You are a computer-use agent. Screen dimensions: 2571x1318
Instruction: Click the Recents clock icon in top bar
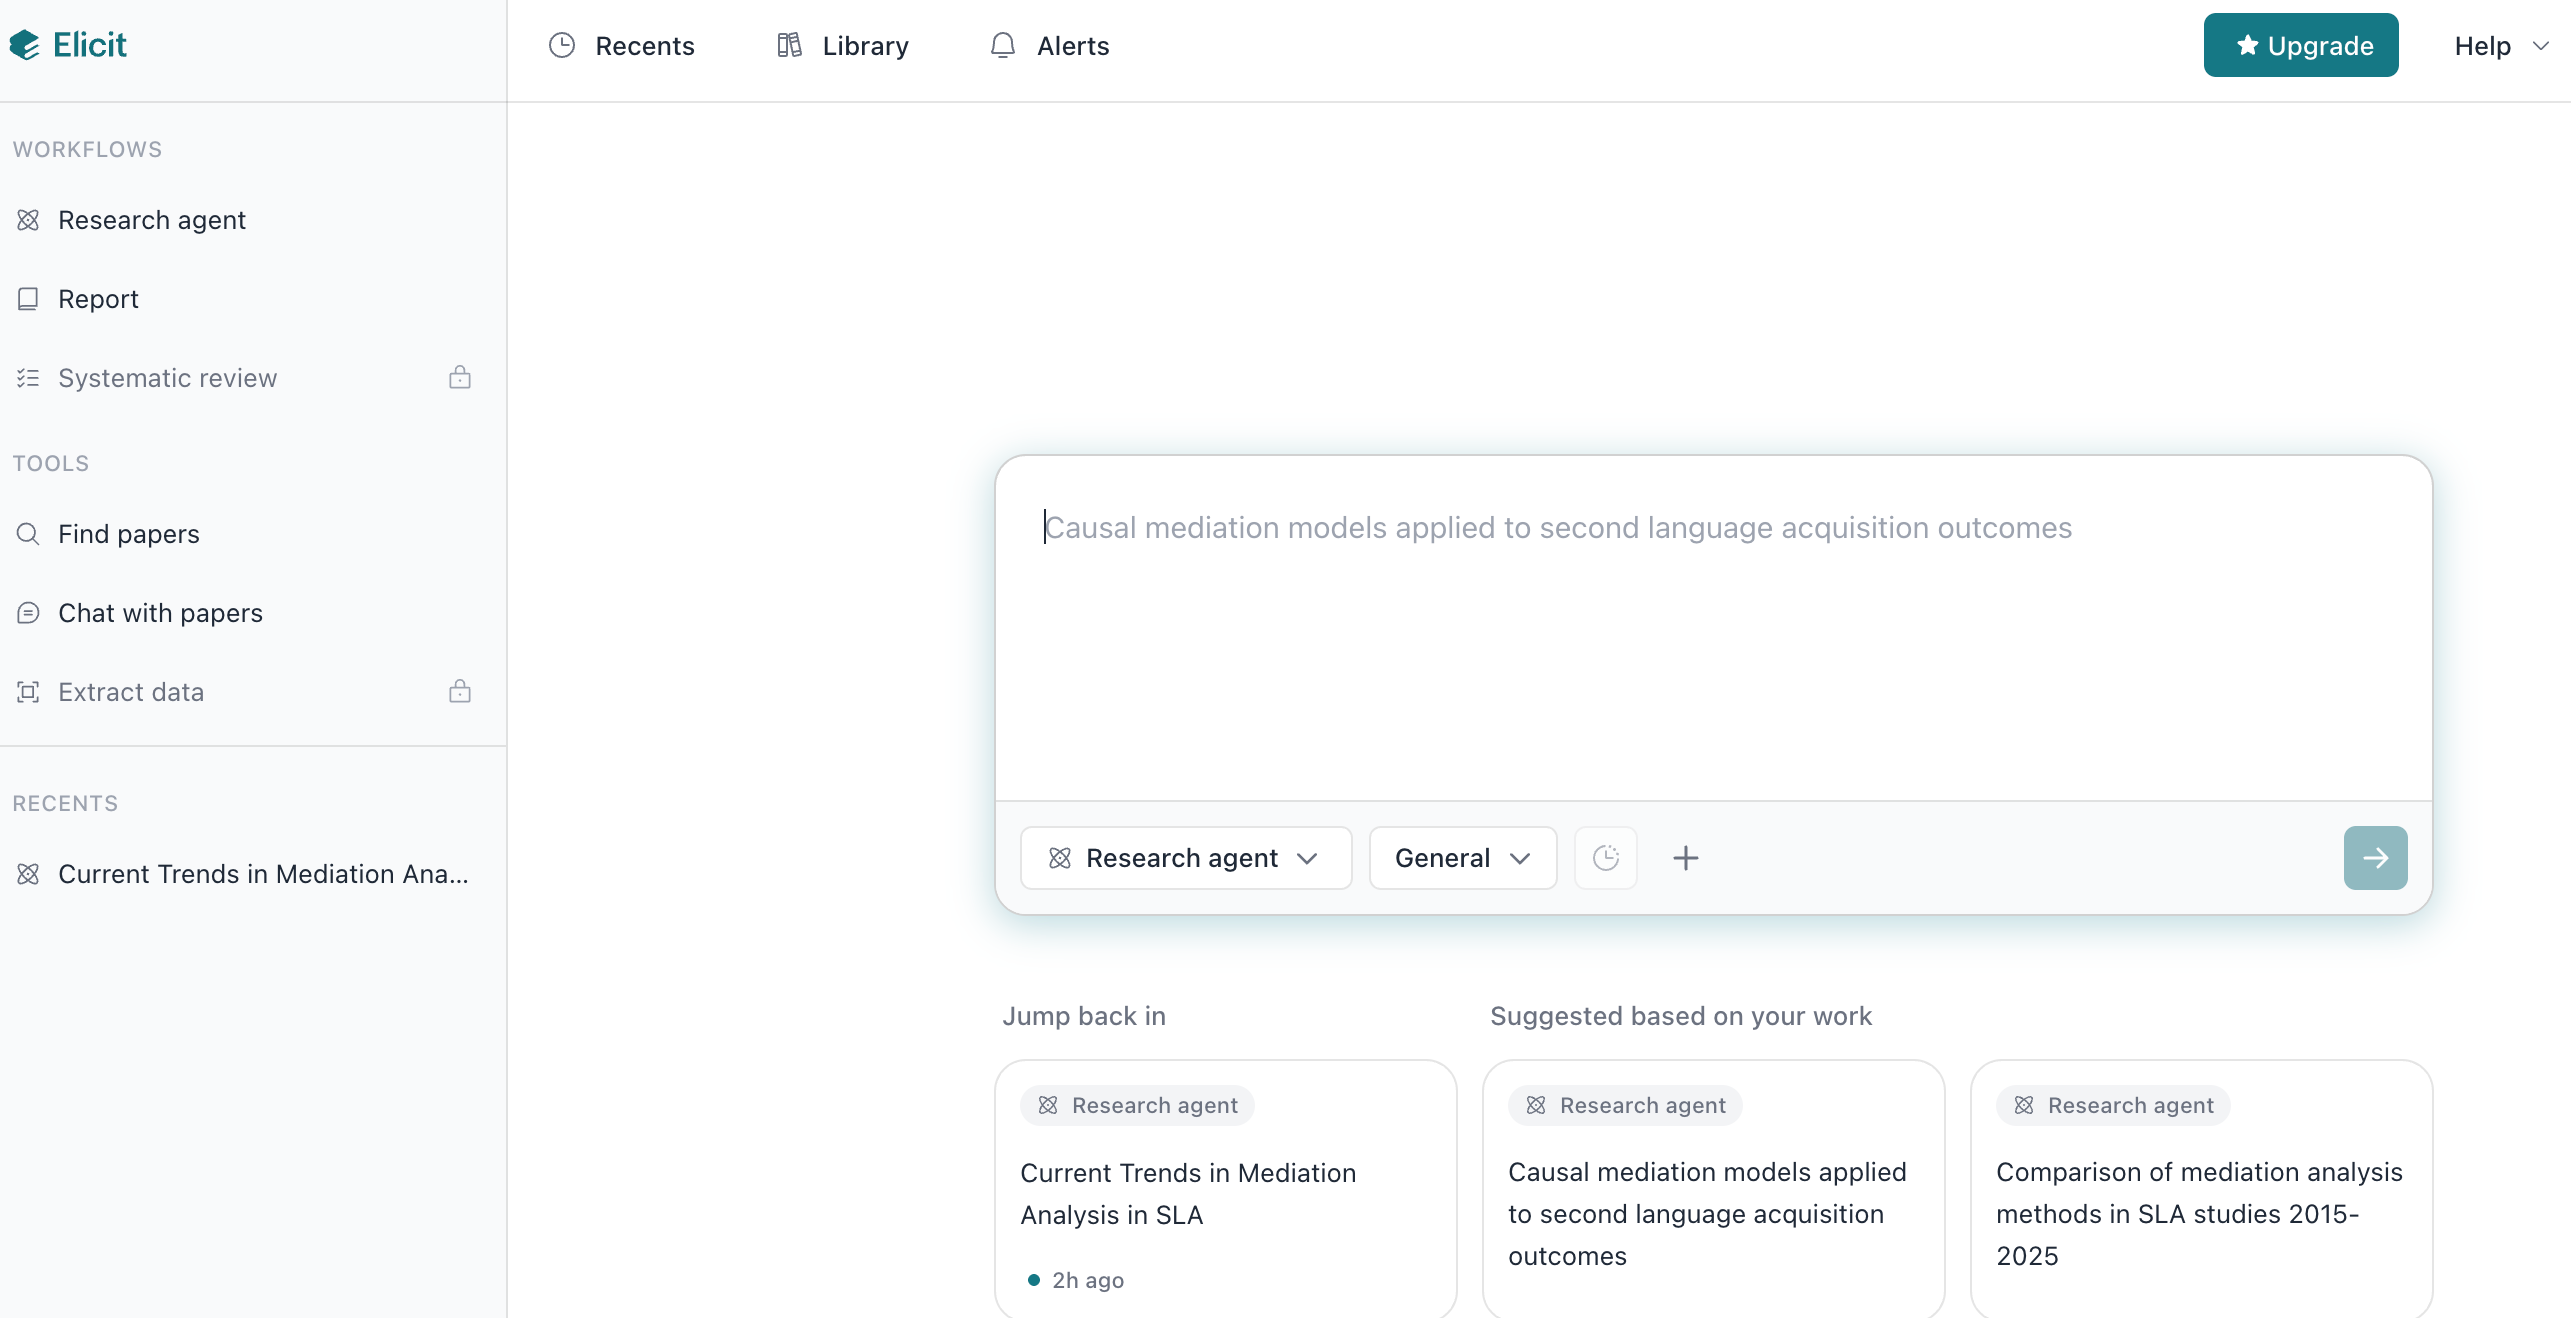point(562,46)
